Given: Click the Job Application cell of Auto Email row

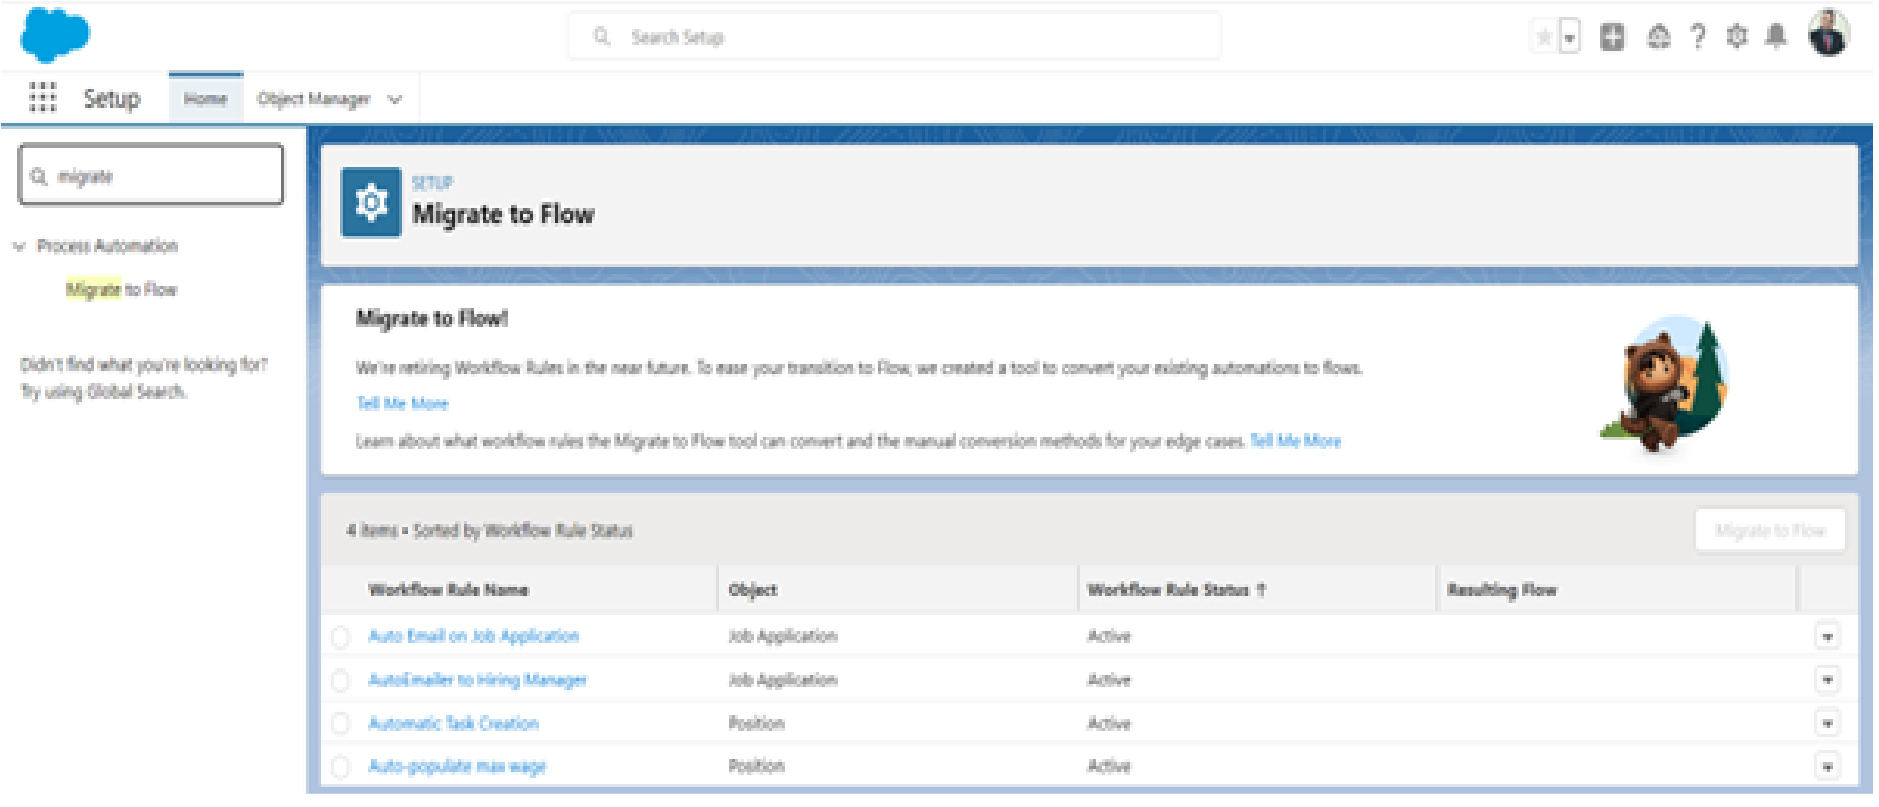Looking at the screenshot, I should 783,636.
